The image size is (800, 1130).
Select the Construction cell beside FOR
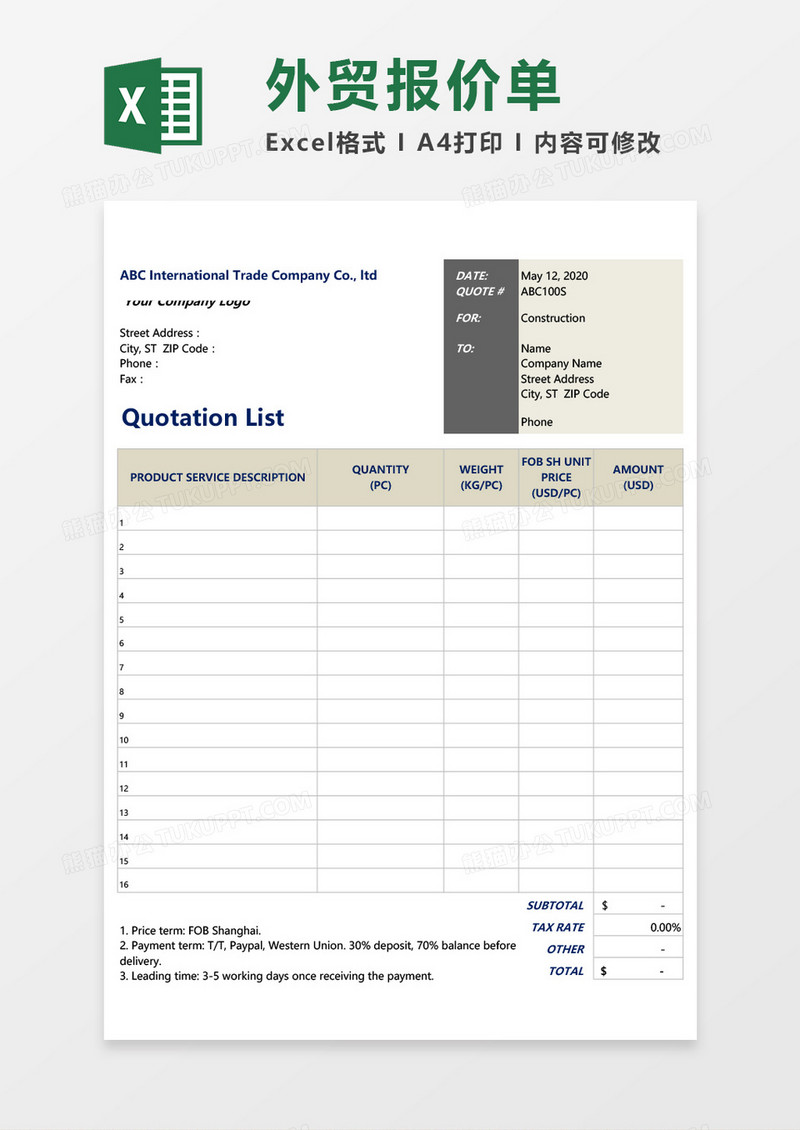tap(553, 318)
